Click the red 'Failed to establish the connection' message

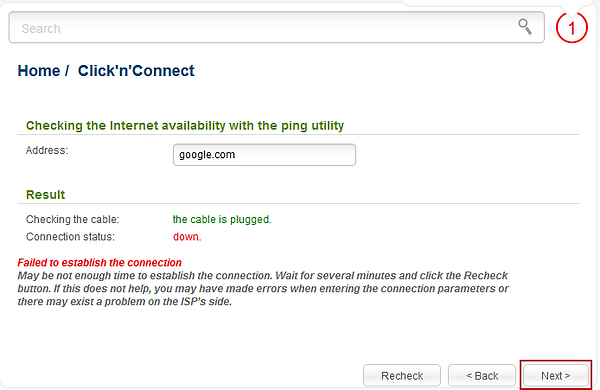[99, 263]
